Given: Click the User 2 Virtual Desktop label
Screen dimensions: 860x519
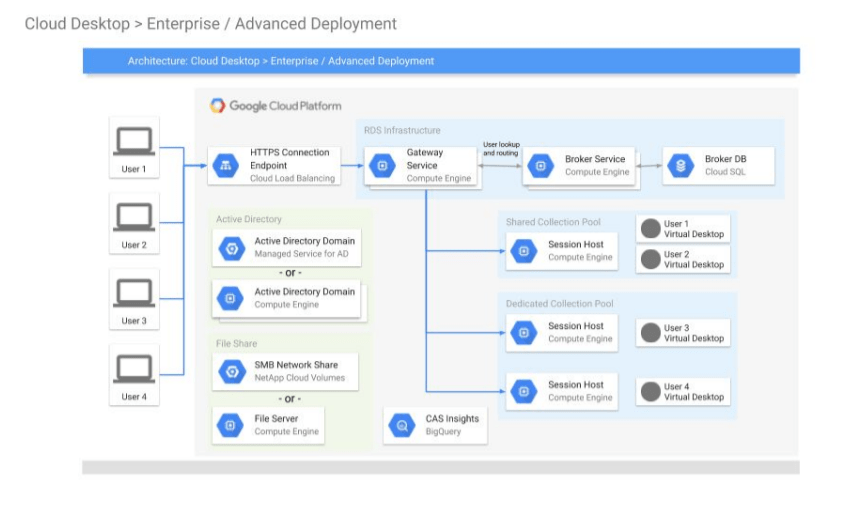Looking at the screenshot, I should point(694,260).
